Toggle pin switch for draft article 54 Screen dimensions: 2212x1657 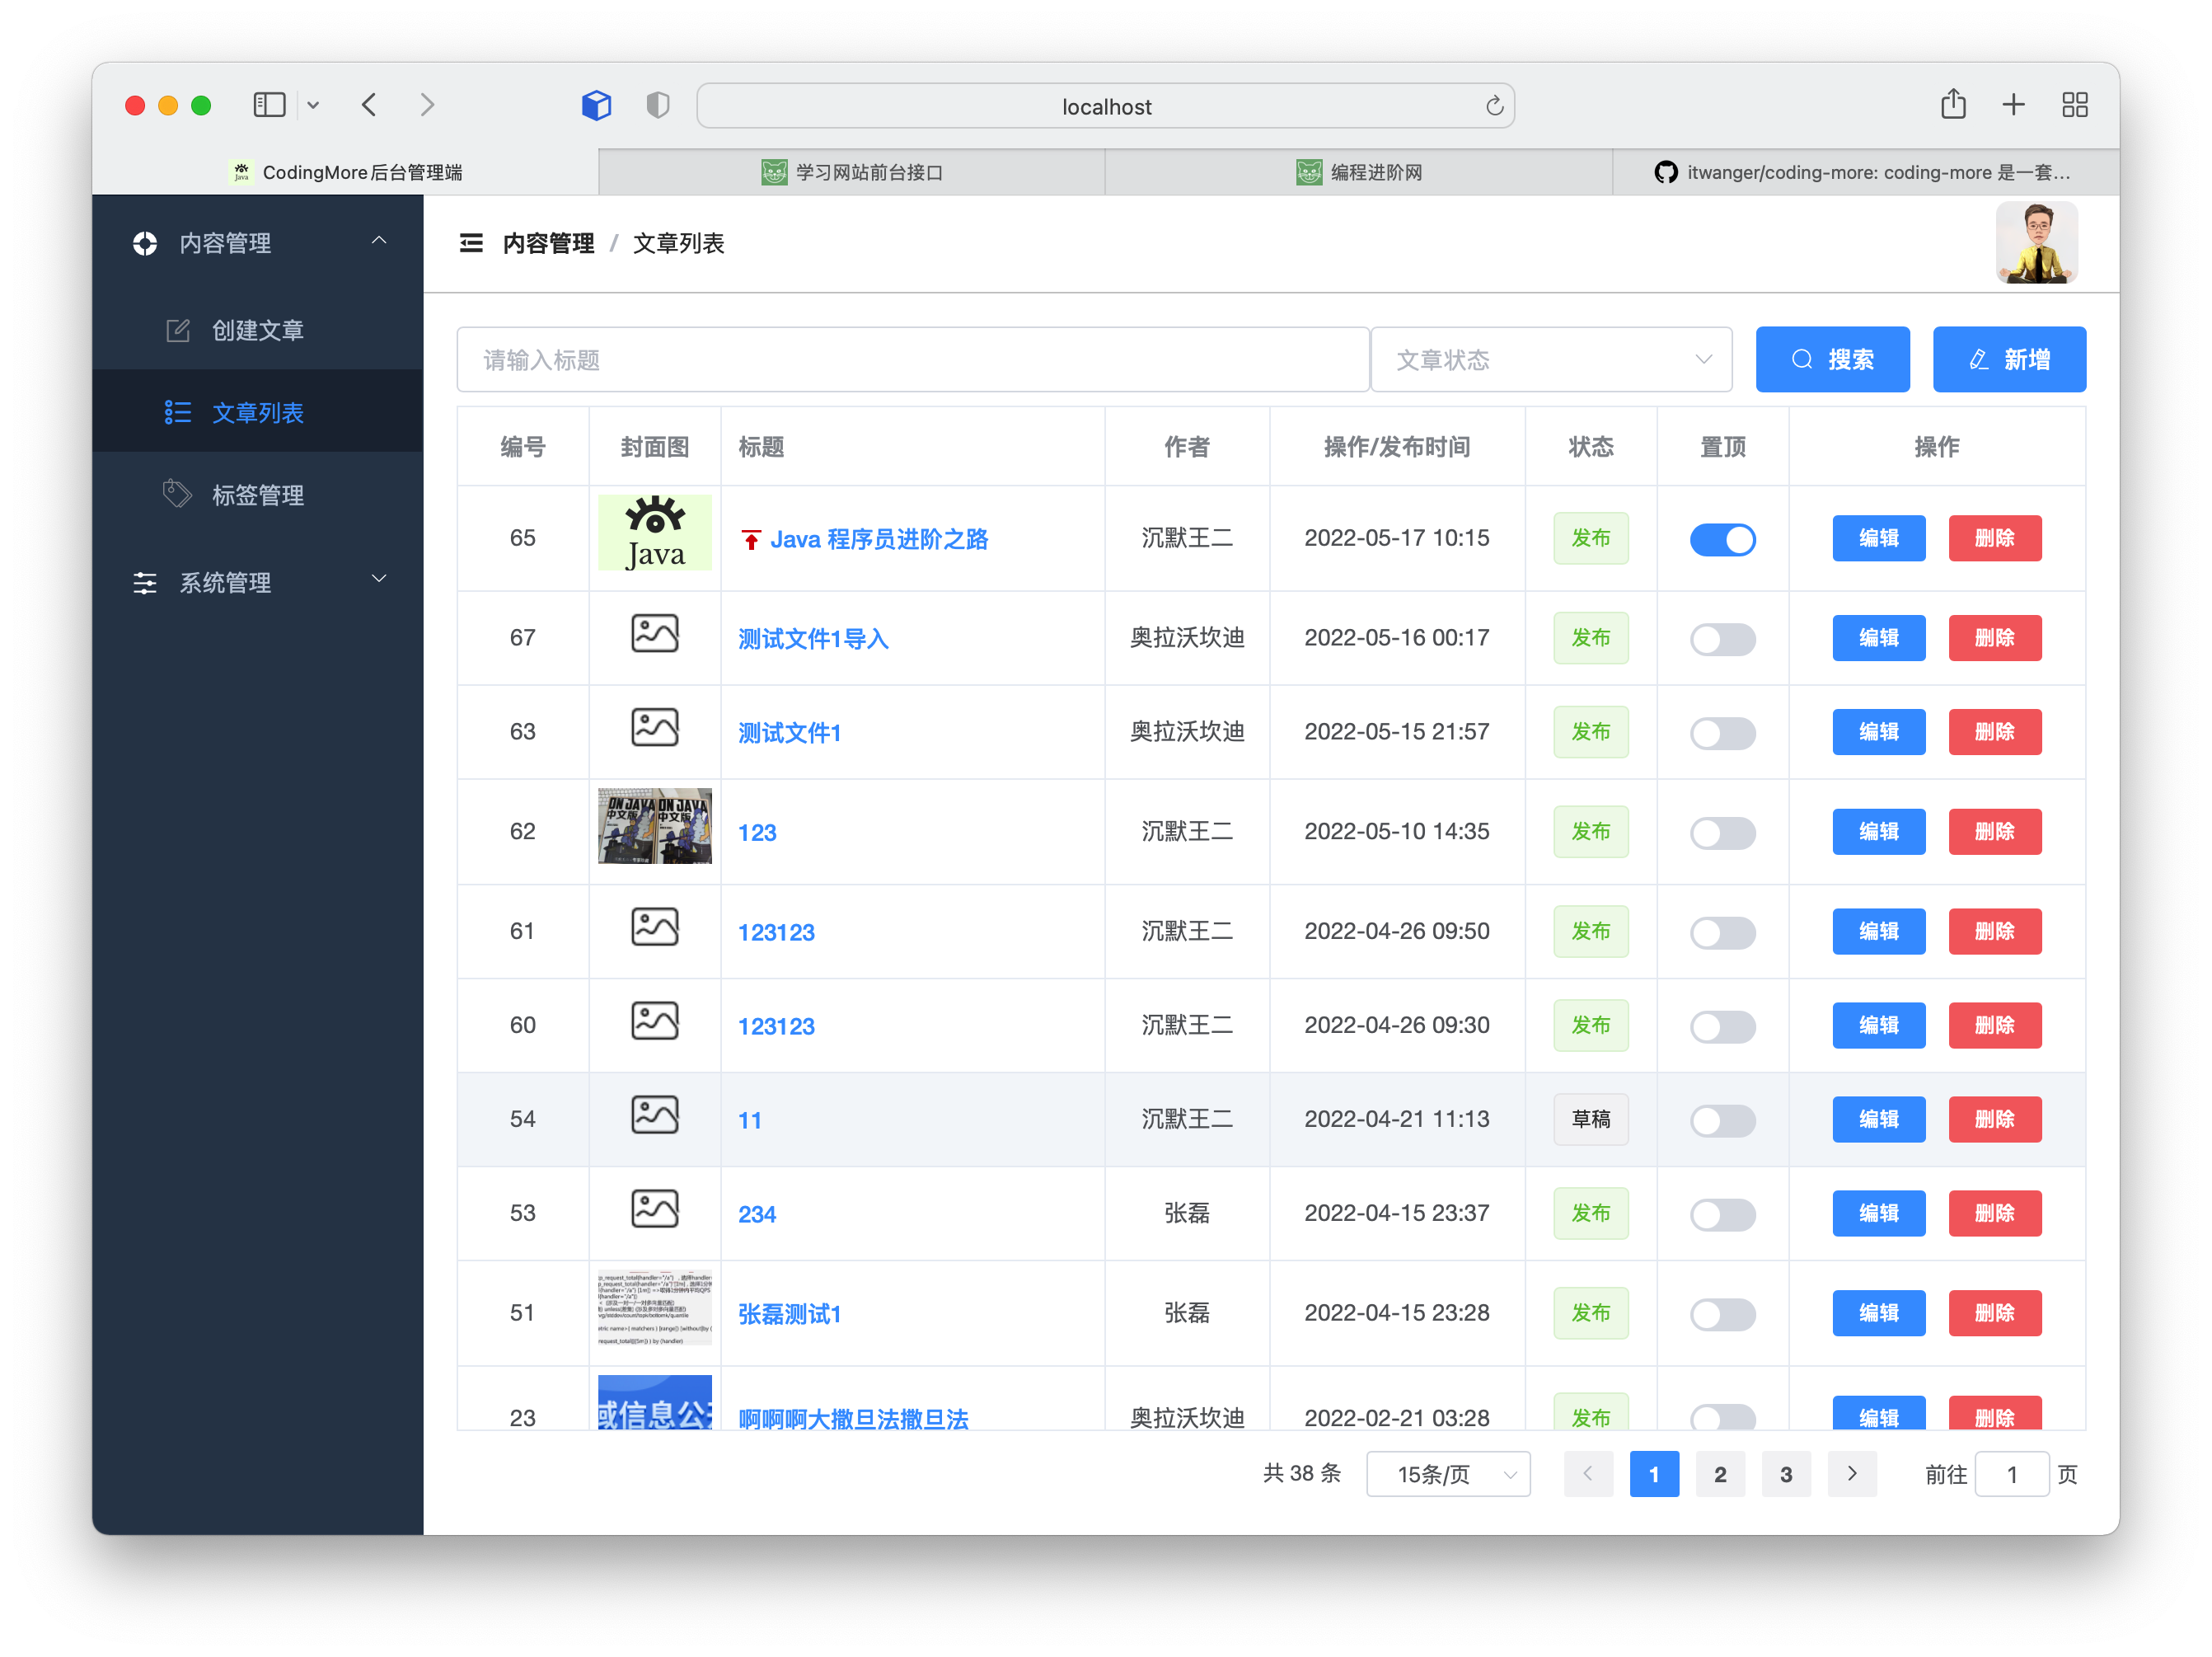[x=1722, y=1120]
